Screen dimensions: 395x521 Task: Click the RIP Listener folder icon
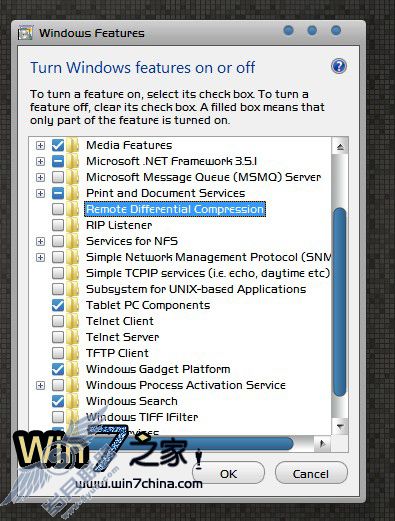72,225
